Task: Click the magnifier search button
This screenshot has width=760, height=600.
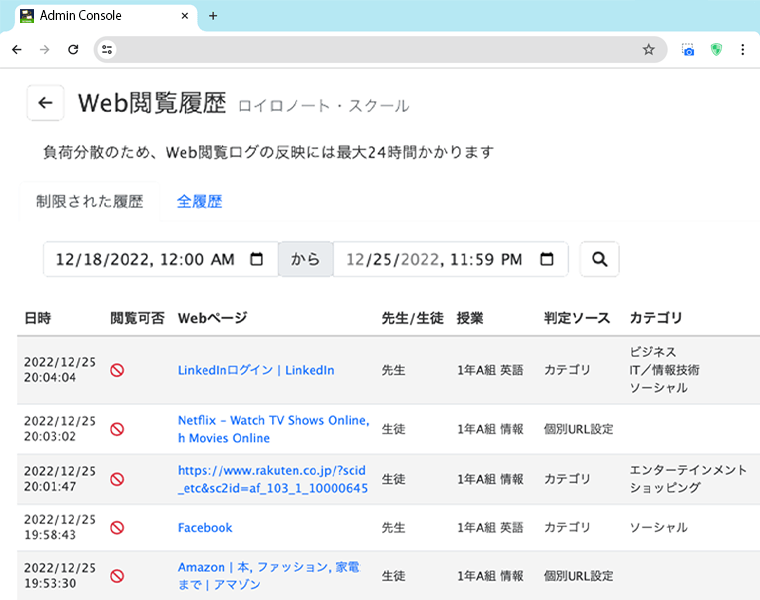Action: (x=600, y=259)
